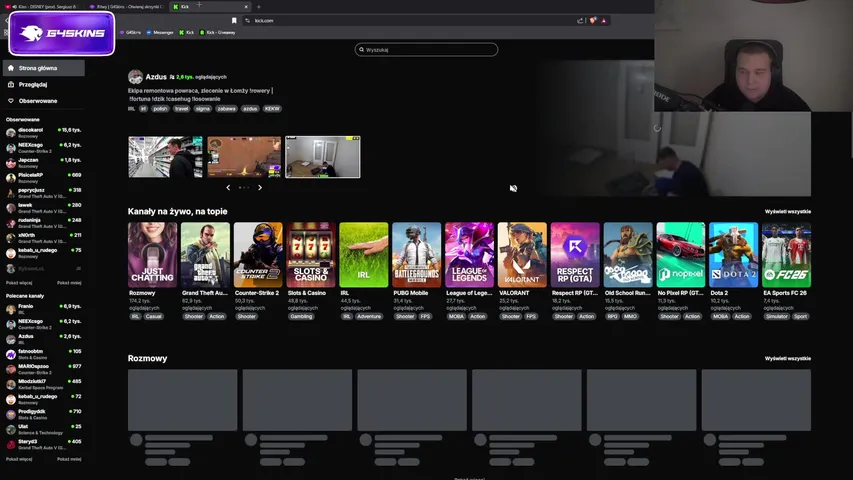This screenshot has height=480, width=853.
Task: Click the travel tag
Action: pyautogui.click(x=182, y=109)
